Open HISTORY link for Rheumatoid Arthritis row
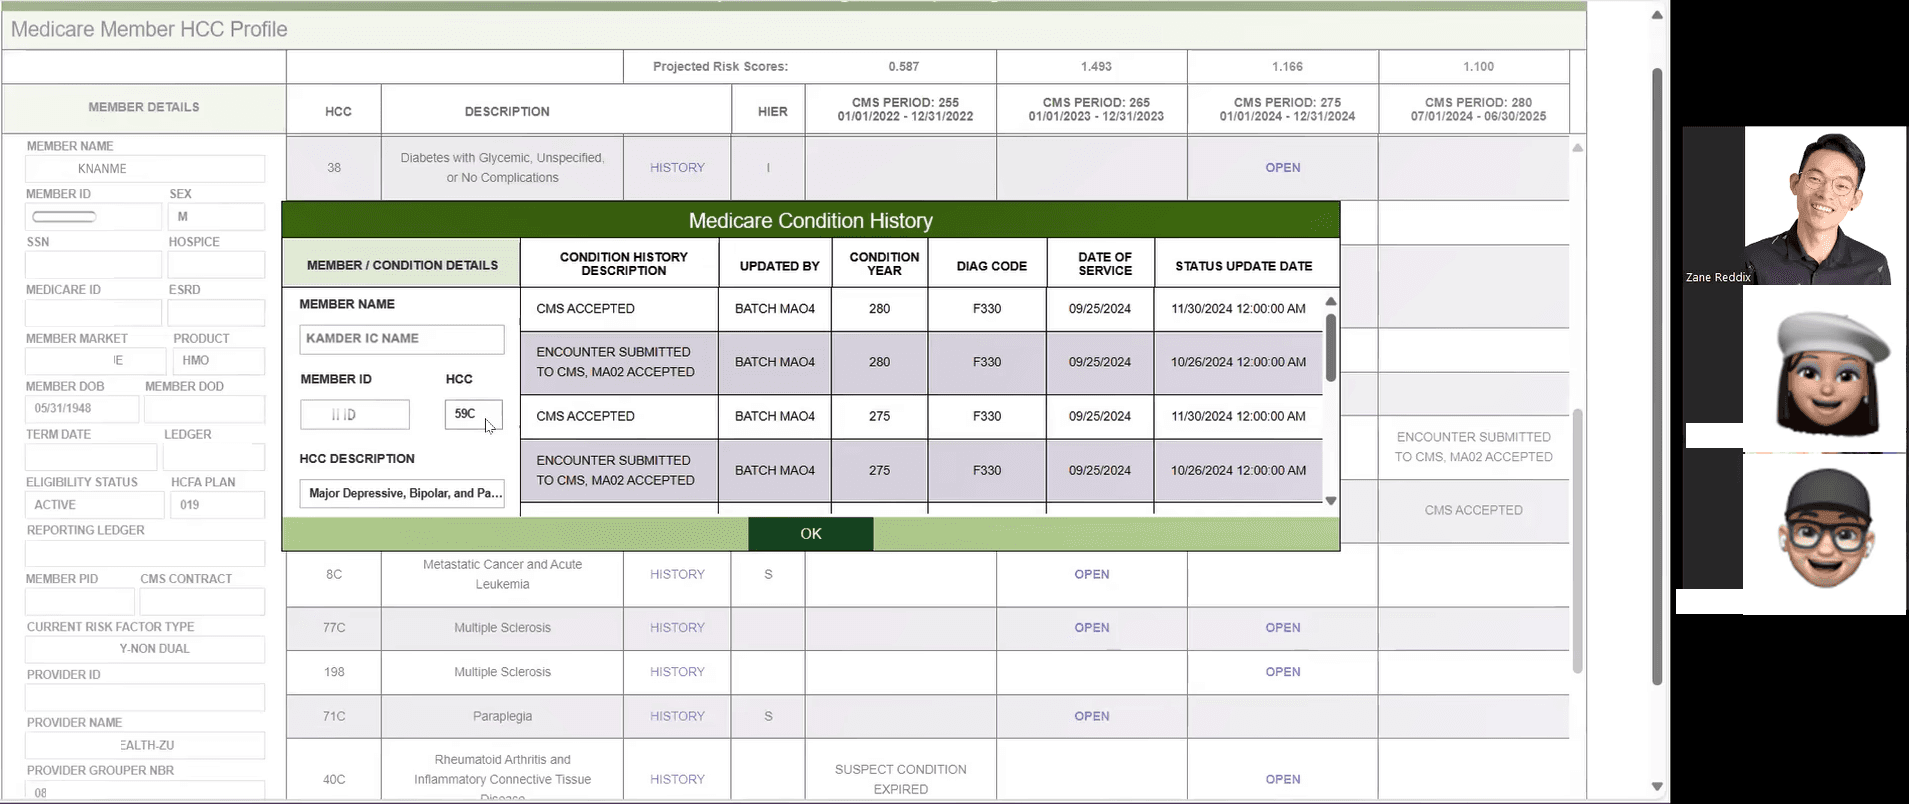This screenshot has height=804, width=1909. coord(677,779)
